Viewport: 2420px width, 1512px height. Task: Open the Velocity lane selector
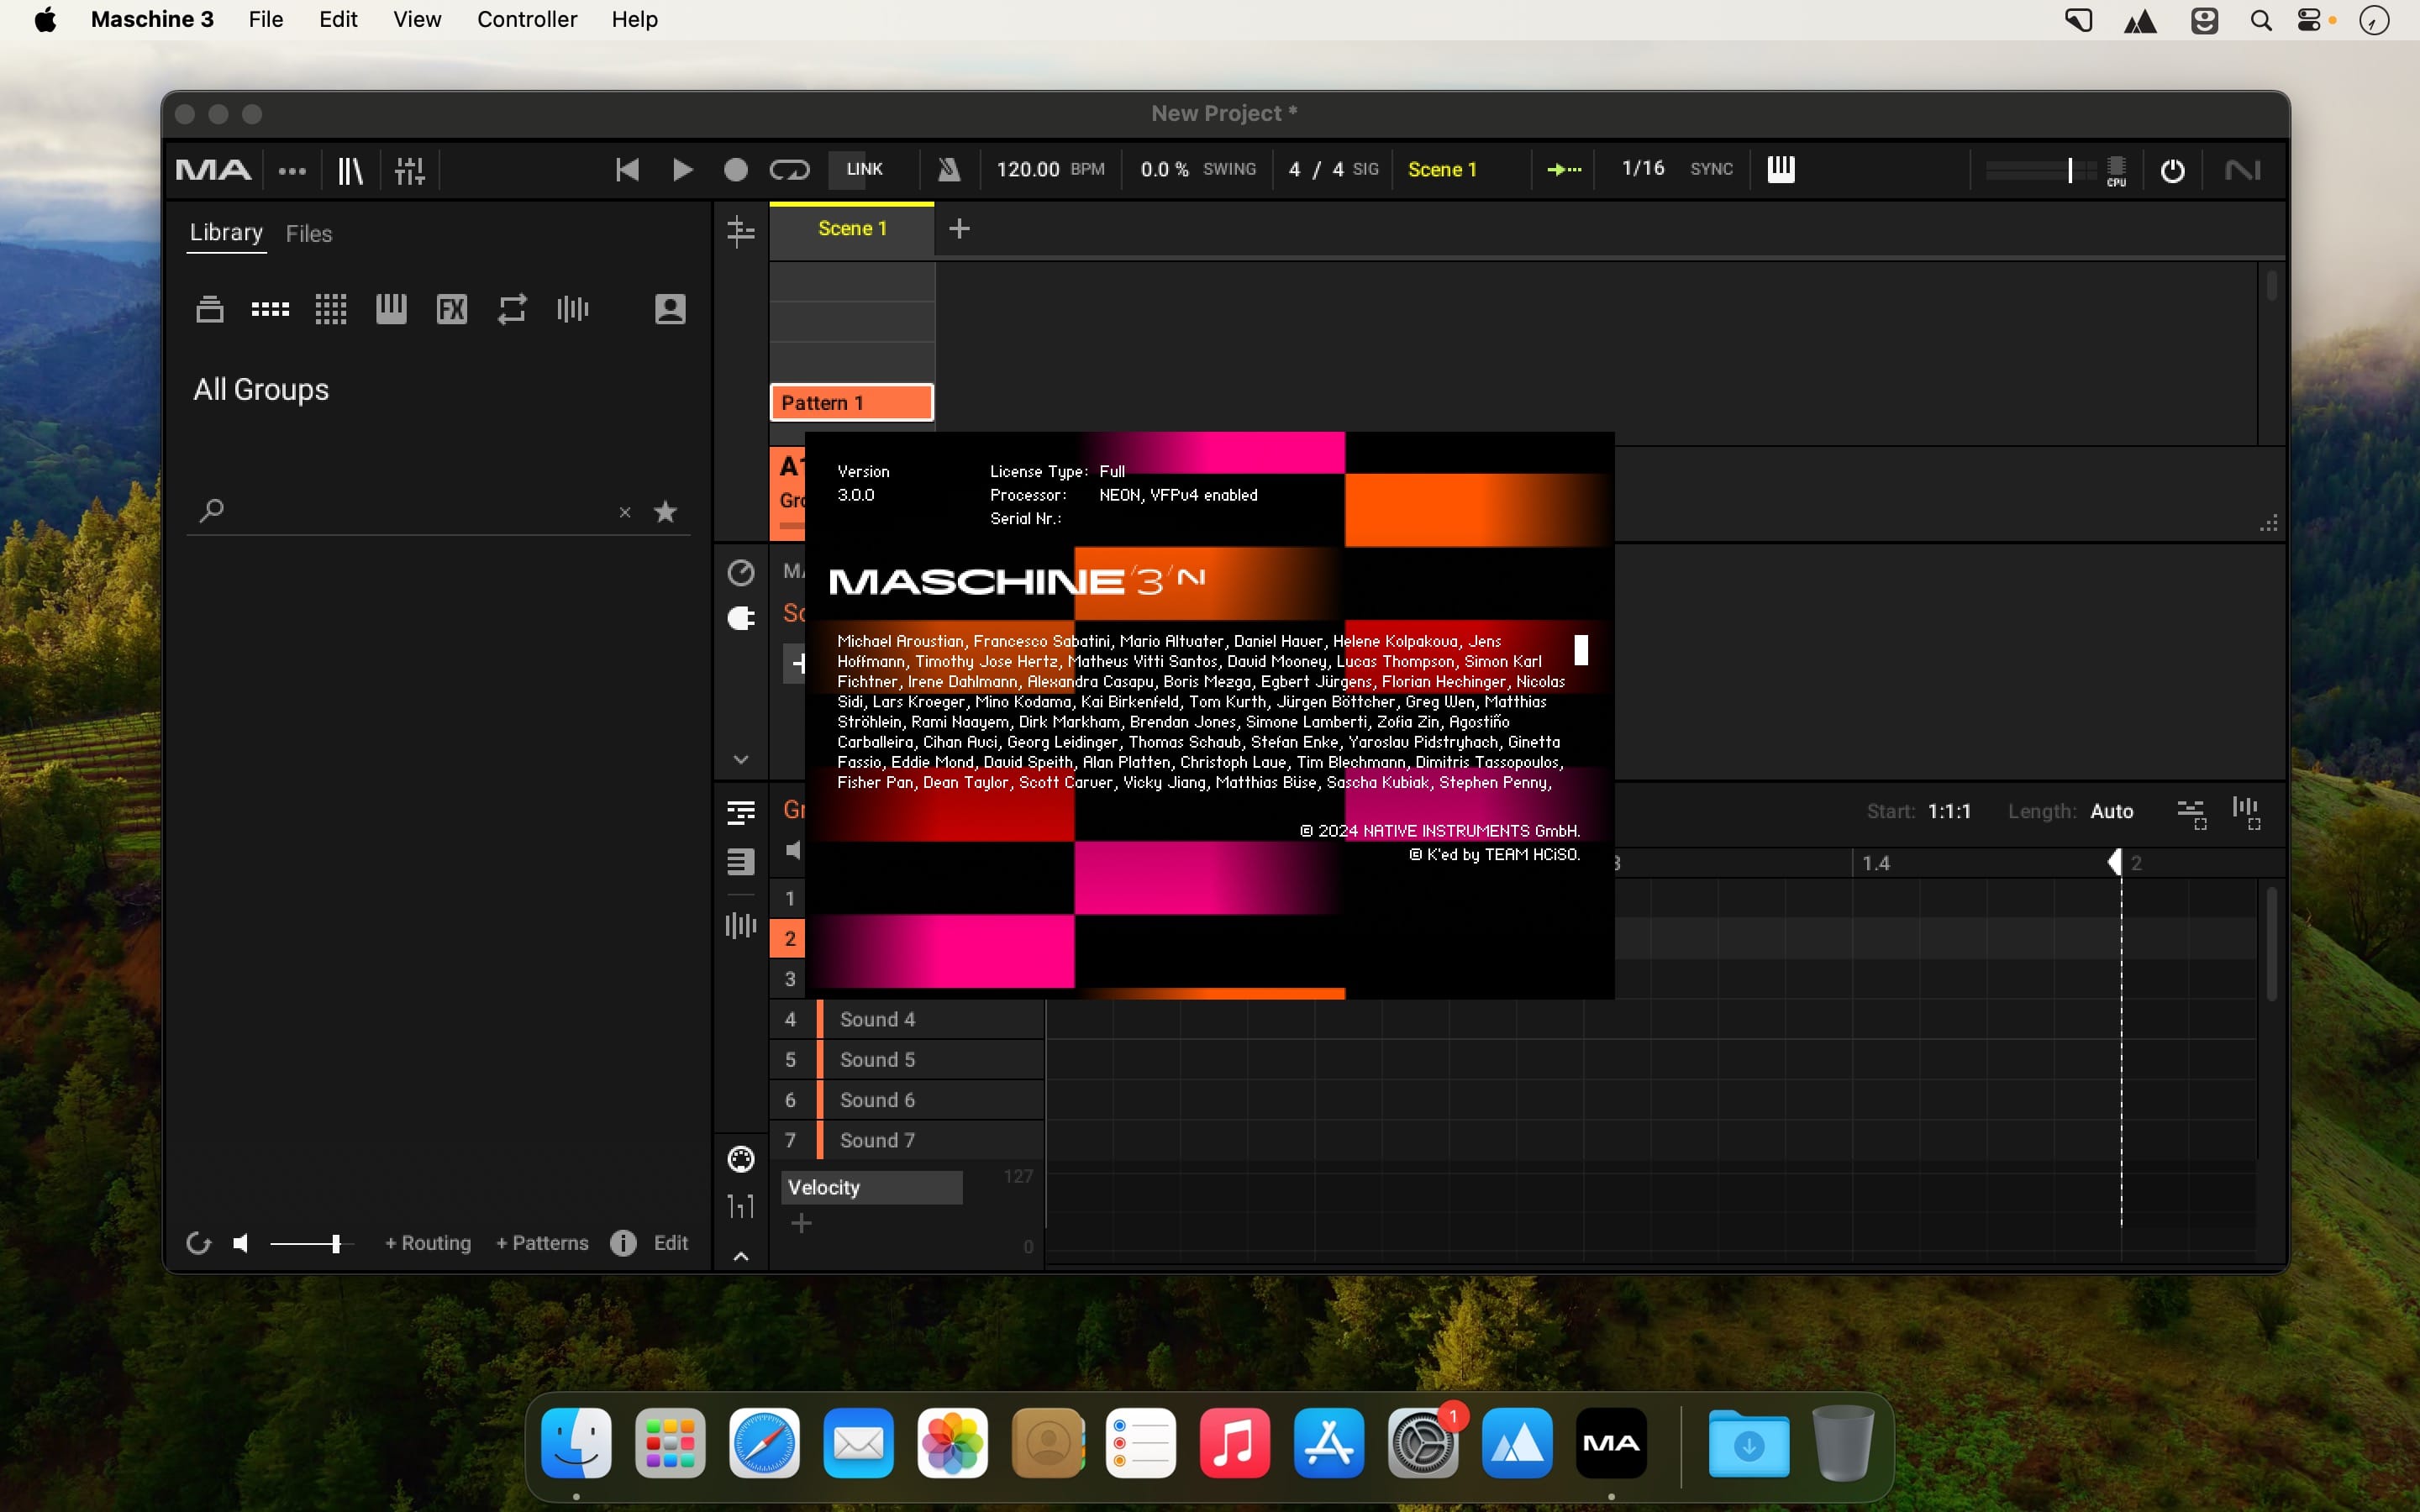pyautogui.click(x=871, y=1187)
